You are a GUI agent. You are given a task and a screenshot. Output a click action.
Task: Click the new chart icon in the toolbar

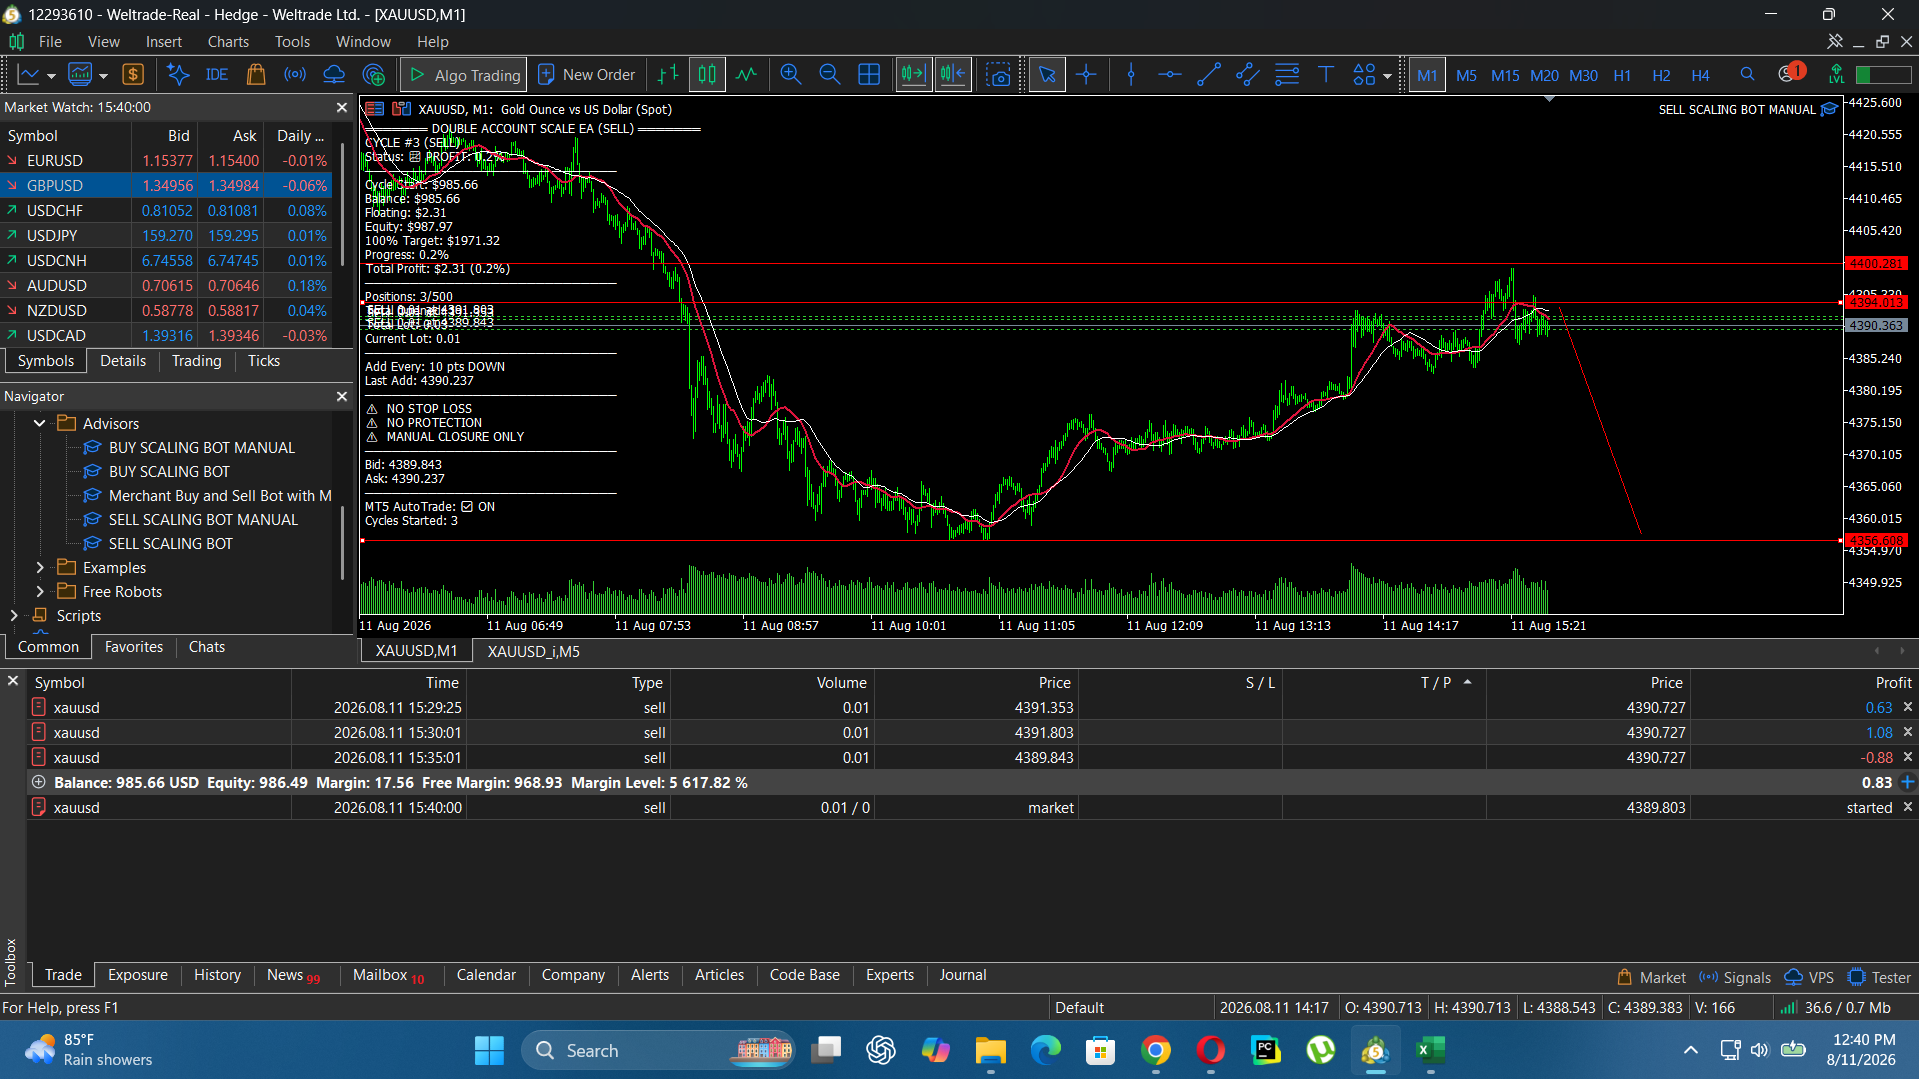coord(28,75)
